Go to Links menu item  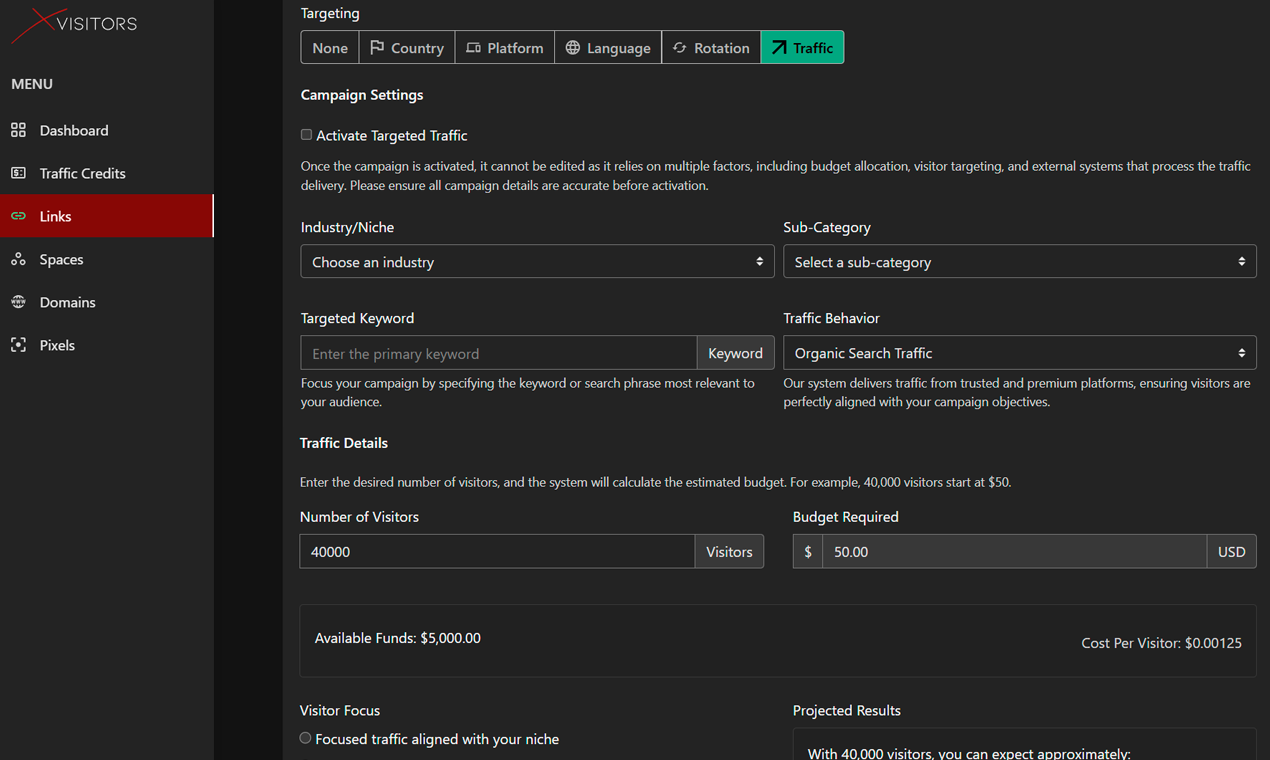tap(107, 216)
